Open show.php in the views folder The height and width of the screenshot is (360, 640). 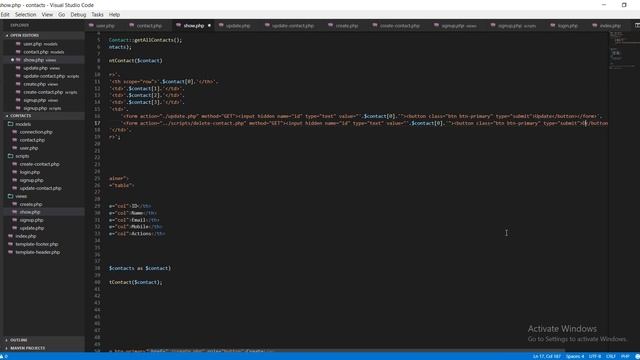point(30,212)
